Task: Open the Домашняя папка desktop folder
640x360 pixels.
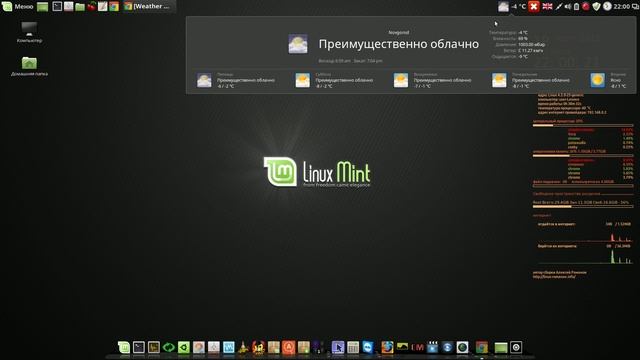Action: coord(29,66)
